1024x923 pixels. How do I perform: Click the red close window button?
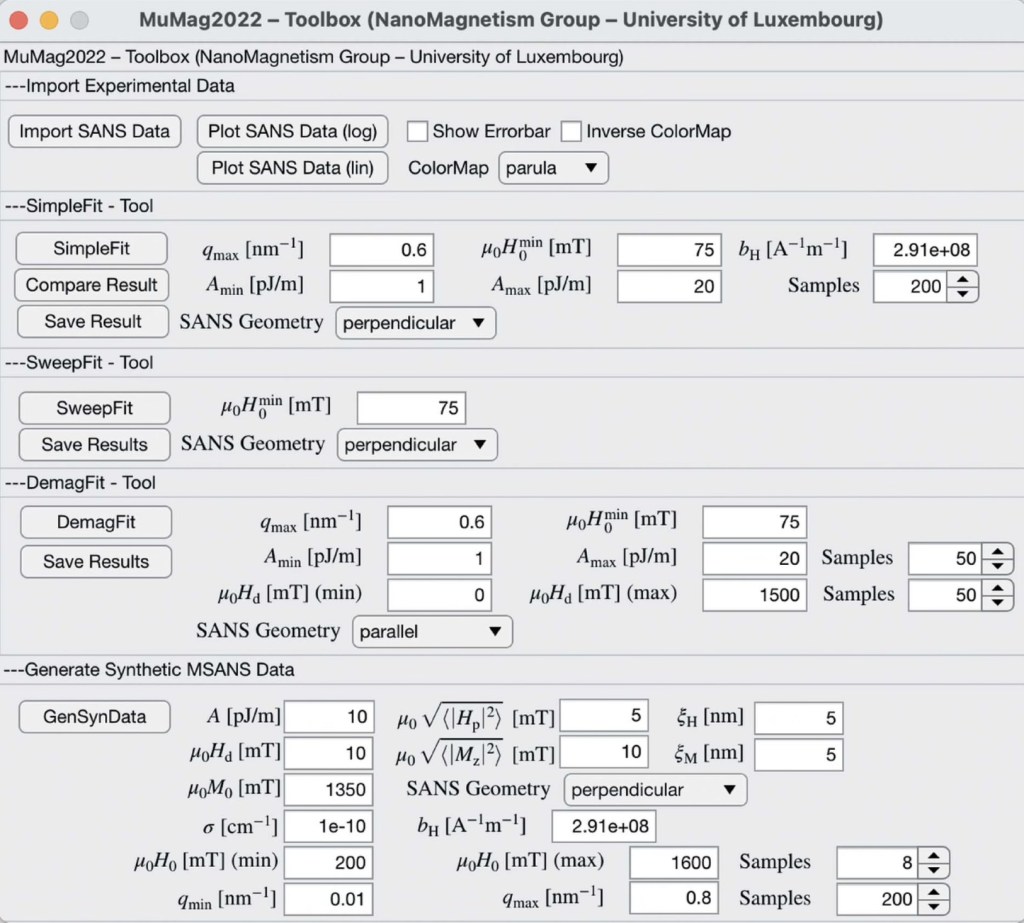20,20
